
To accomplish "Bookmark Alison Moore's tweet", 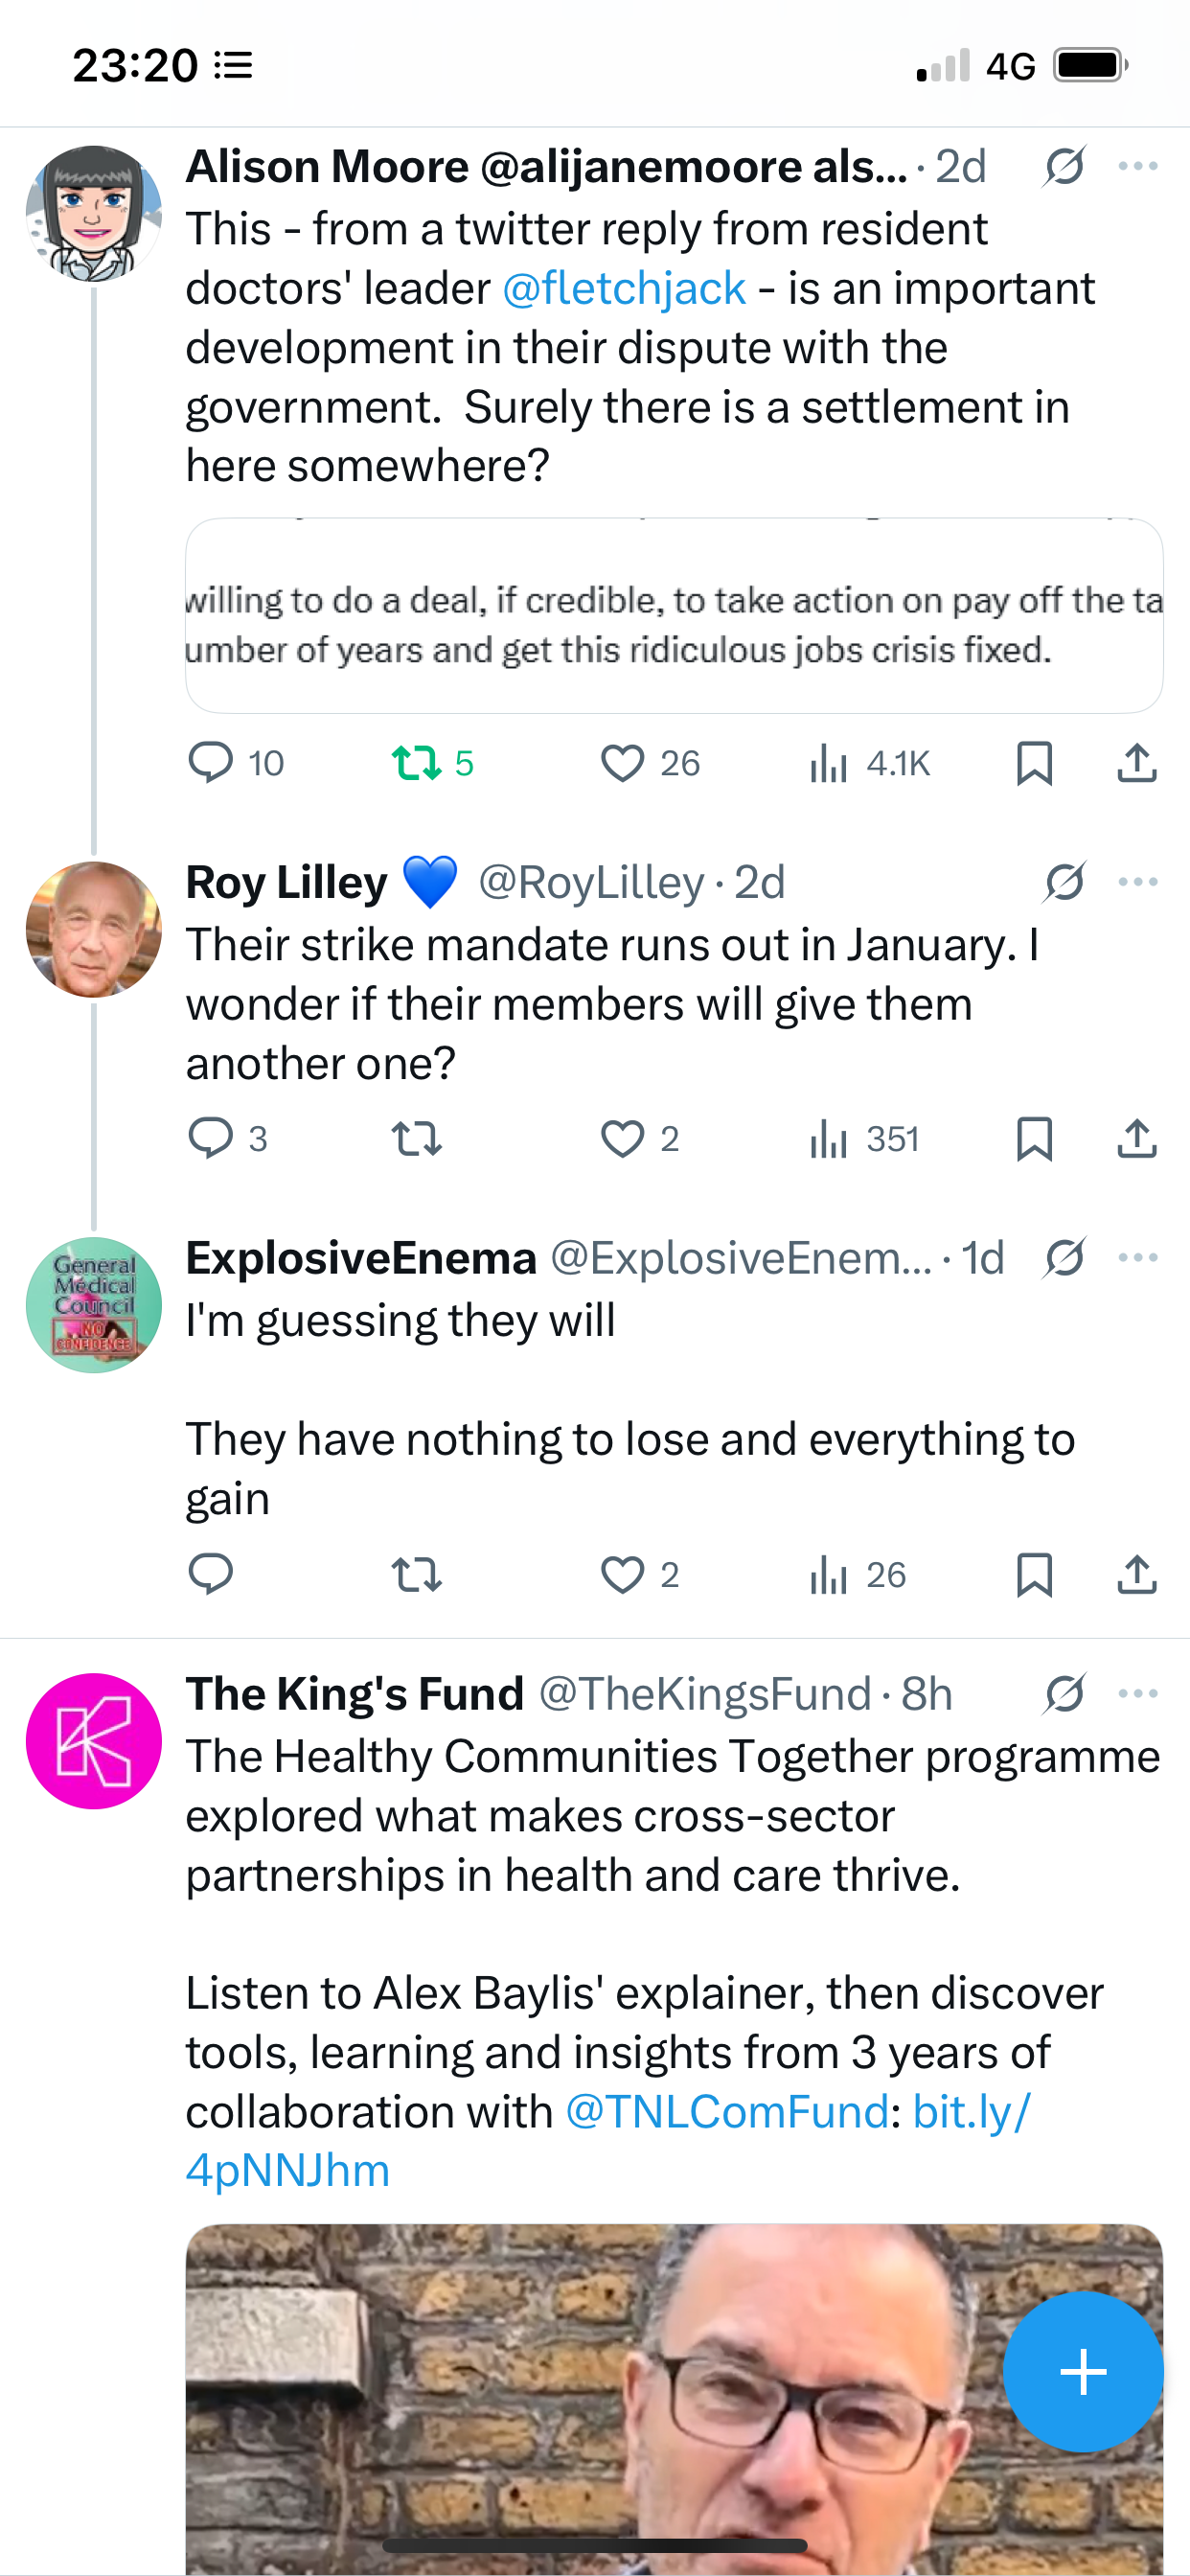I will point(1034,763).
